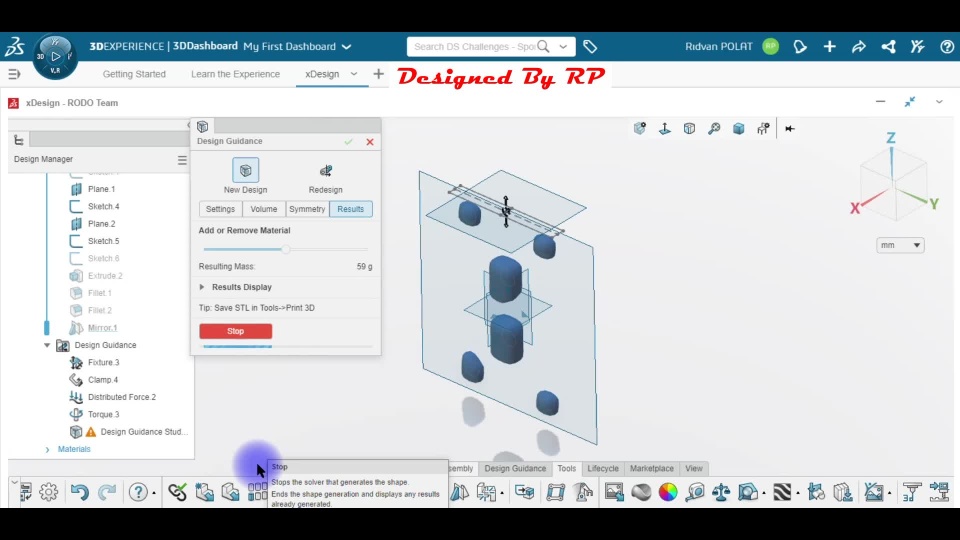Click the zoom to fit magnifier icon
This screenshot has width=960, height=540.
(x=714, y=129)
